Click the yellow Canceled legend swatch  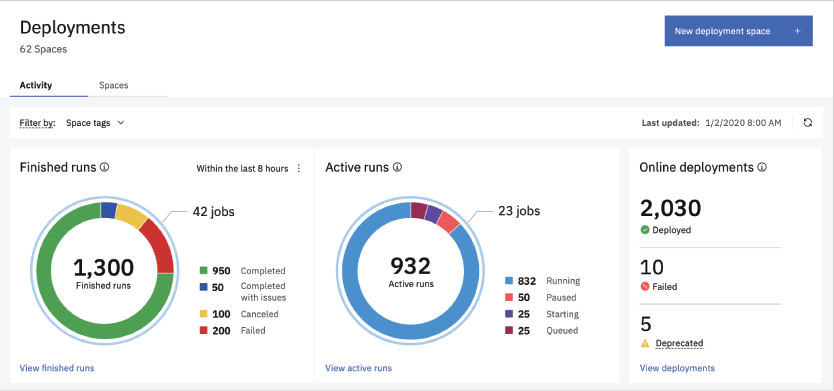point(203,314)
